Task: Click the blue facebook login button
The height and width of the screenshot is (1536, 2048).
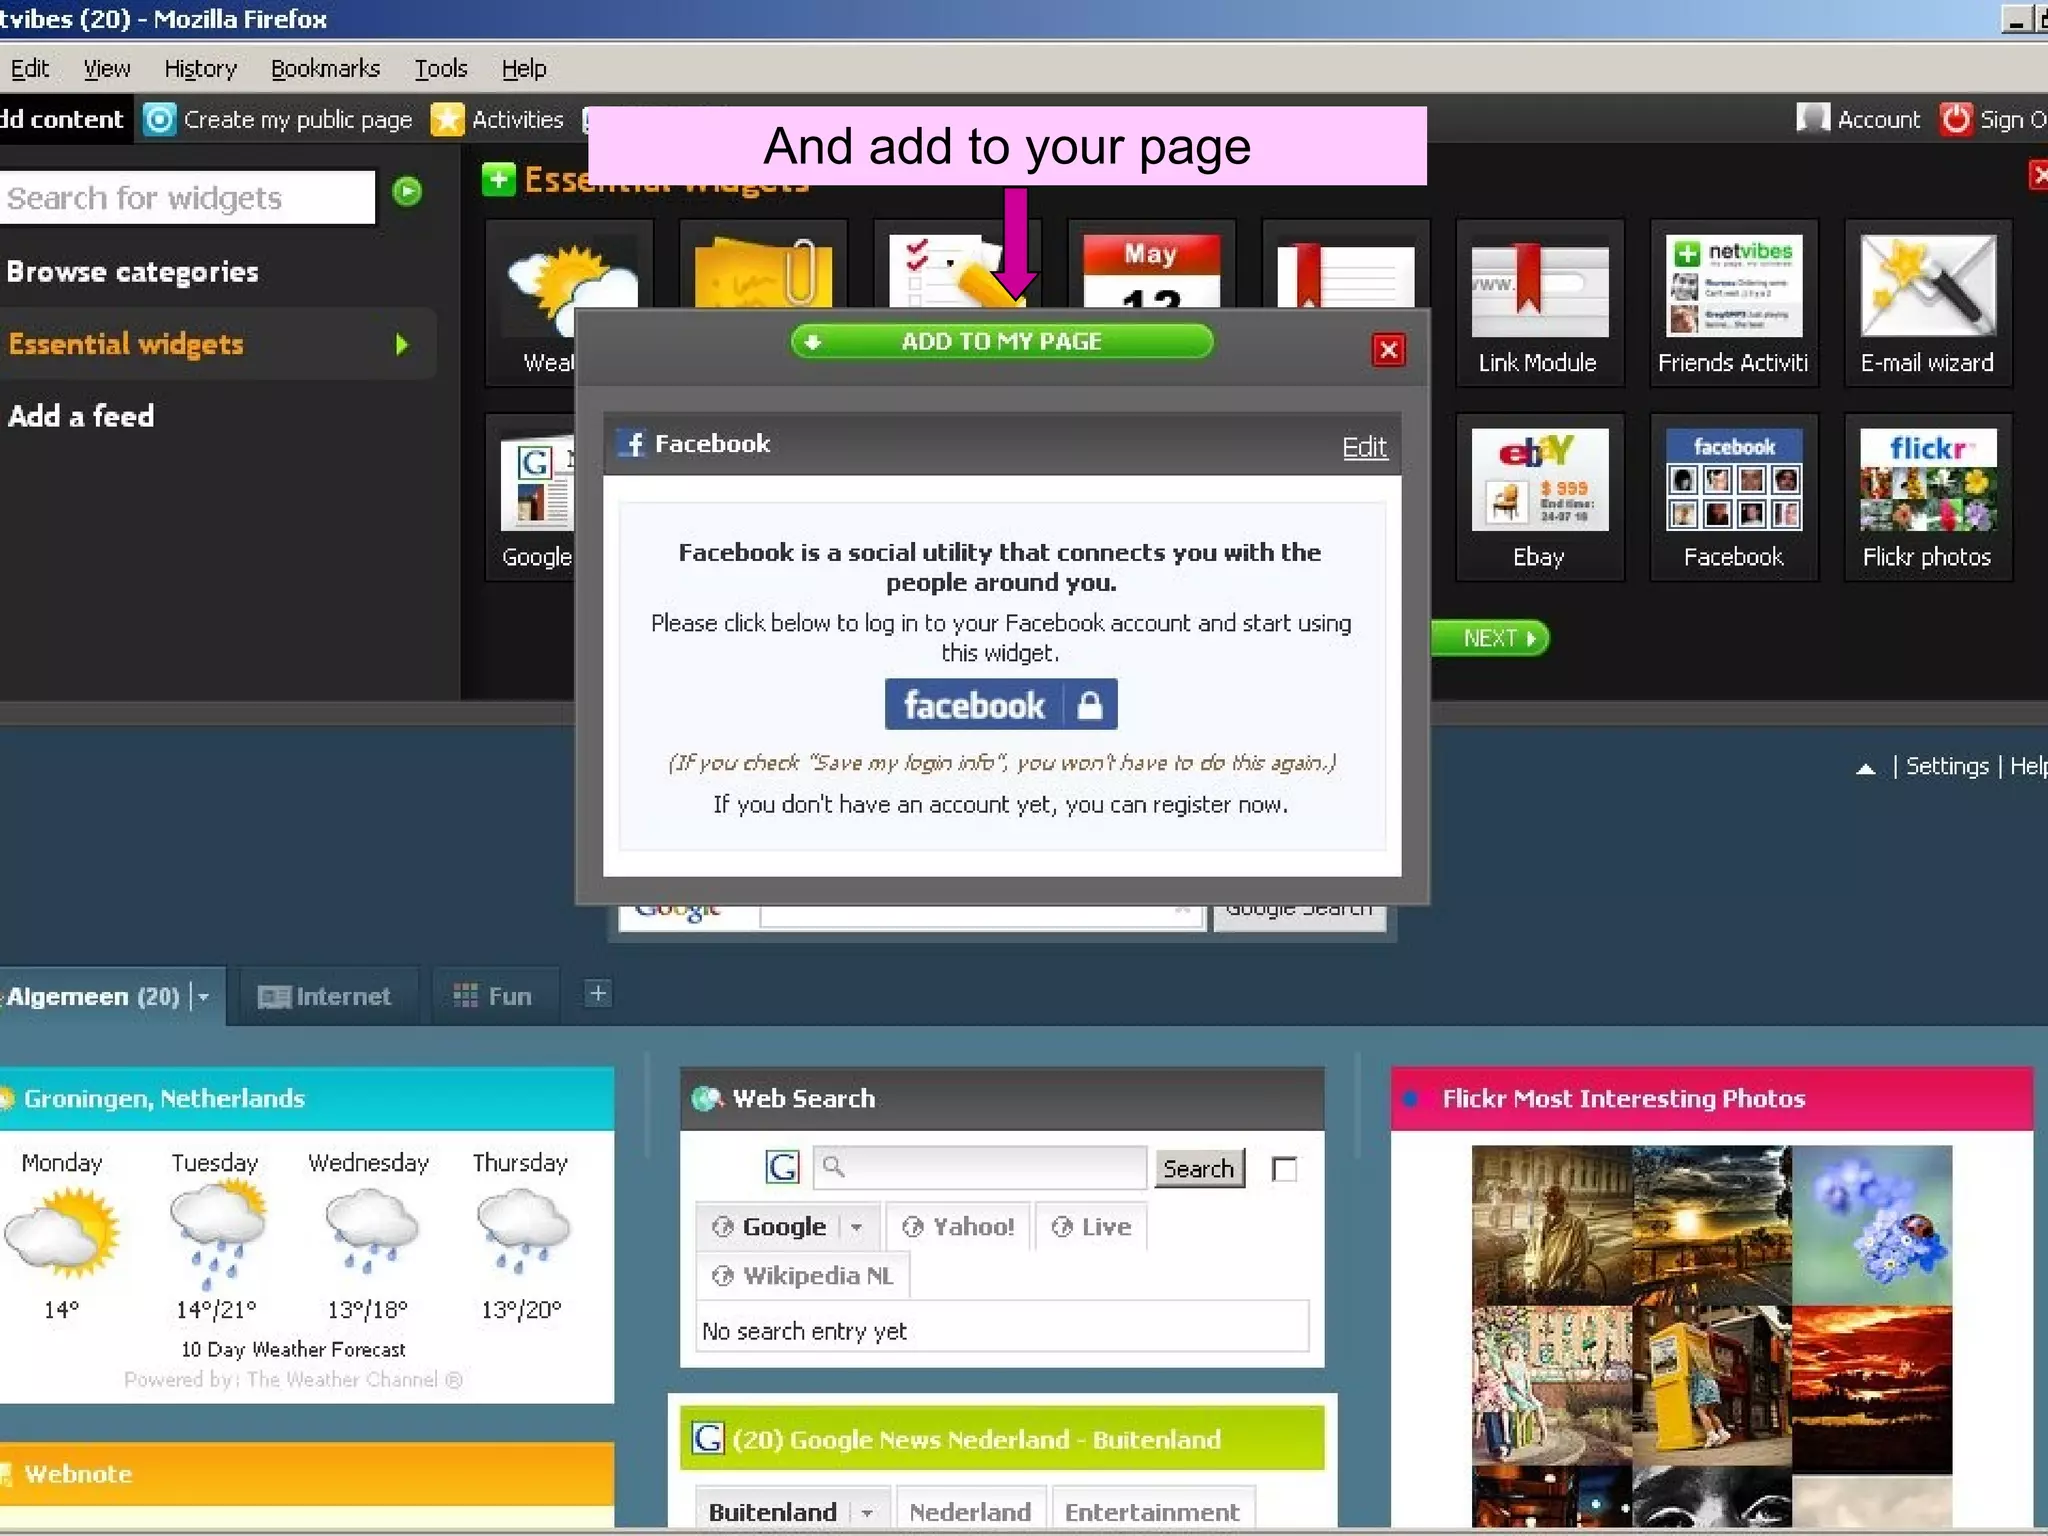Action: click(x=1000, y=705)
